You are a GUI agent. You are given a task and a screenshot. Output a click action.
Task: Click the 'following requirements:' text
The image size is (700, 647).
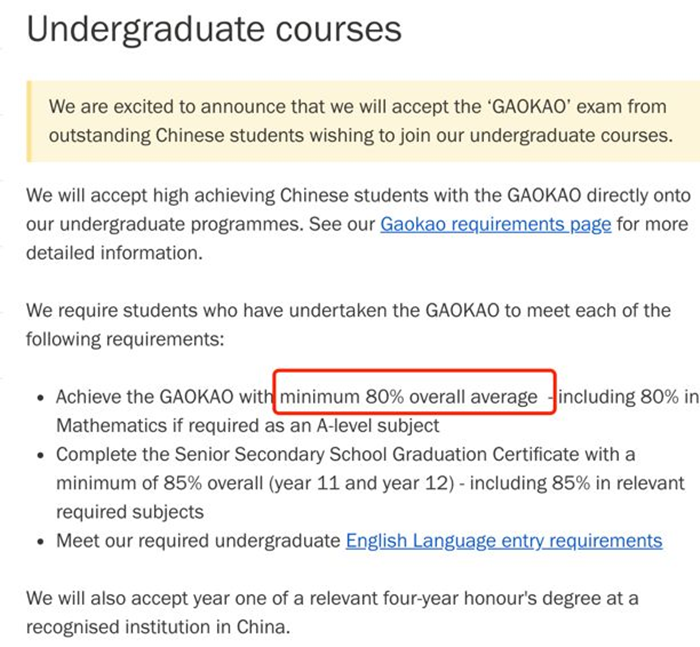[x=125, y=339]
